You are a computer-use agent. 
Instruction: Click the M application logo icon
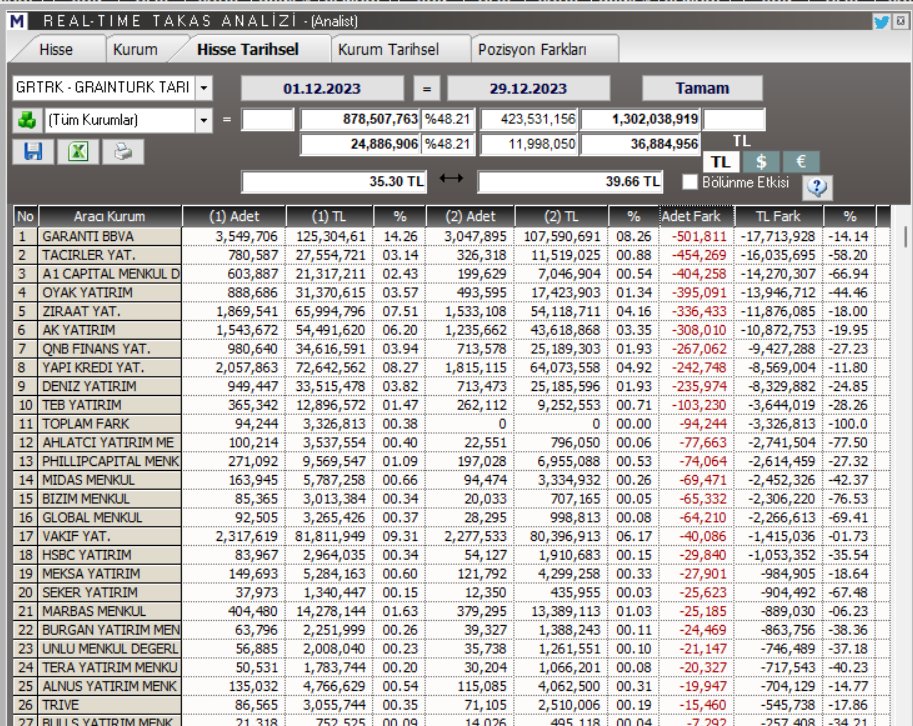point(17,22)
